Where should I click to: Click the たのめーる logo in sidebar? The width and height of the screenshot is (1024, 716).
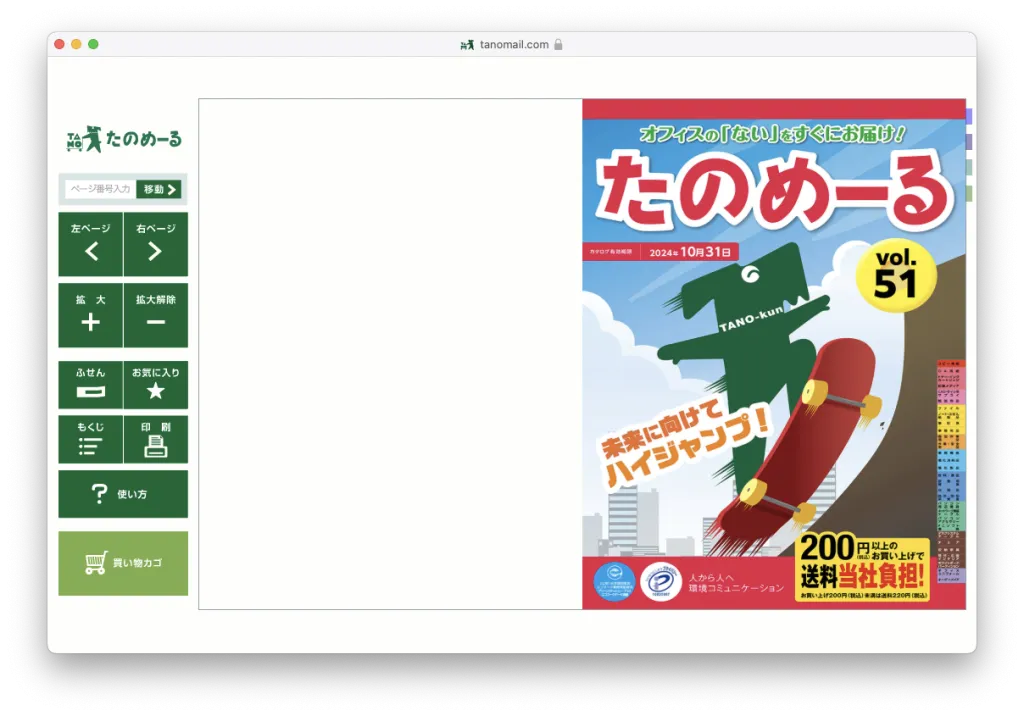click(x=124, y=138)
